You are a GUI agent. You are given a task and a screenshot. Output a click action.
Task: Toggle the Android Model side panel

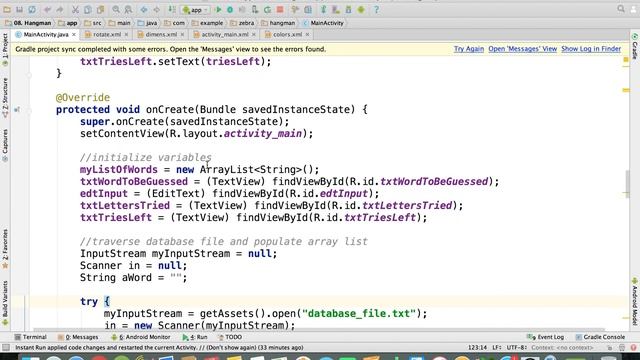[x=635, y=301]
